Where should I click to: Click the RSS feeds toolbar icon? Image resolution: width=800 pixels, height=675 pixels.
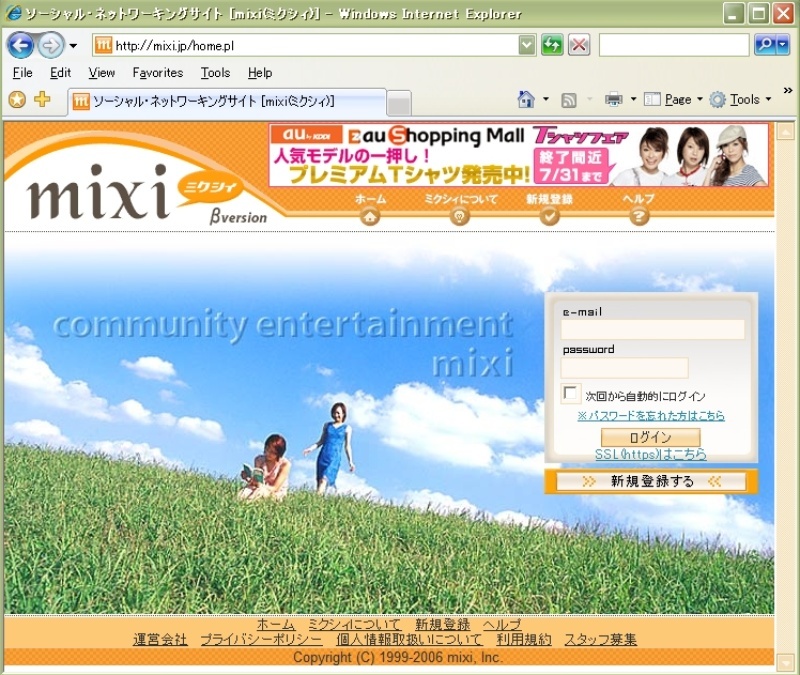tap(568, 100)
